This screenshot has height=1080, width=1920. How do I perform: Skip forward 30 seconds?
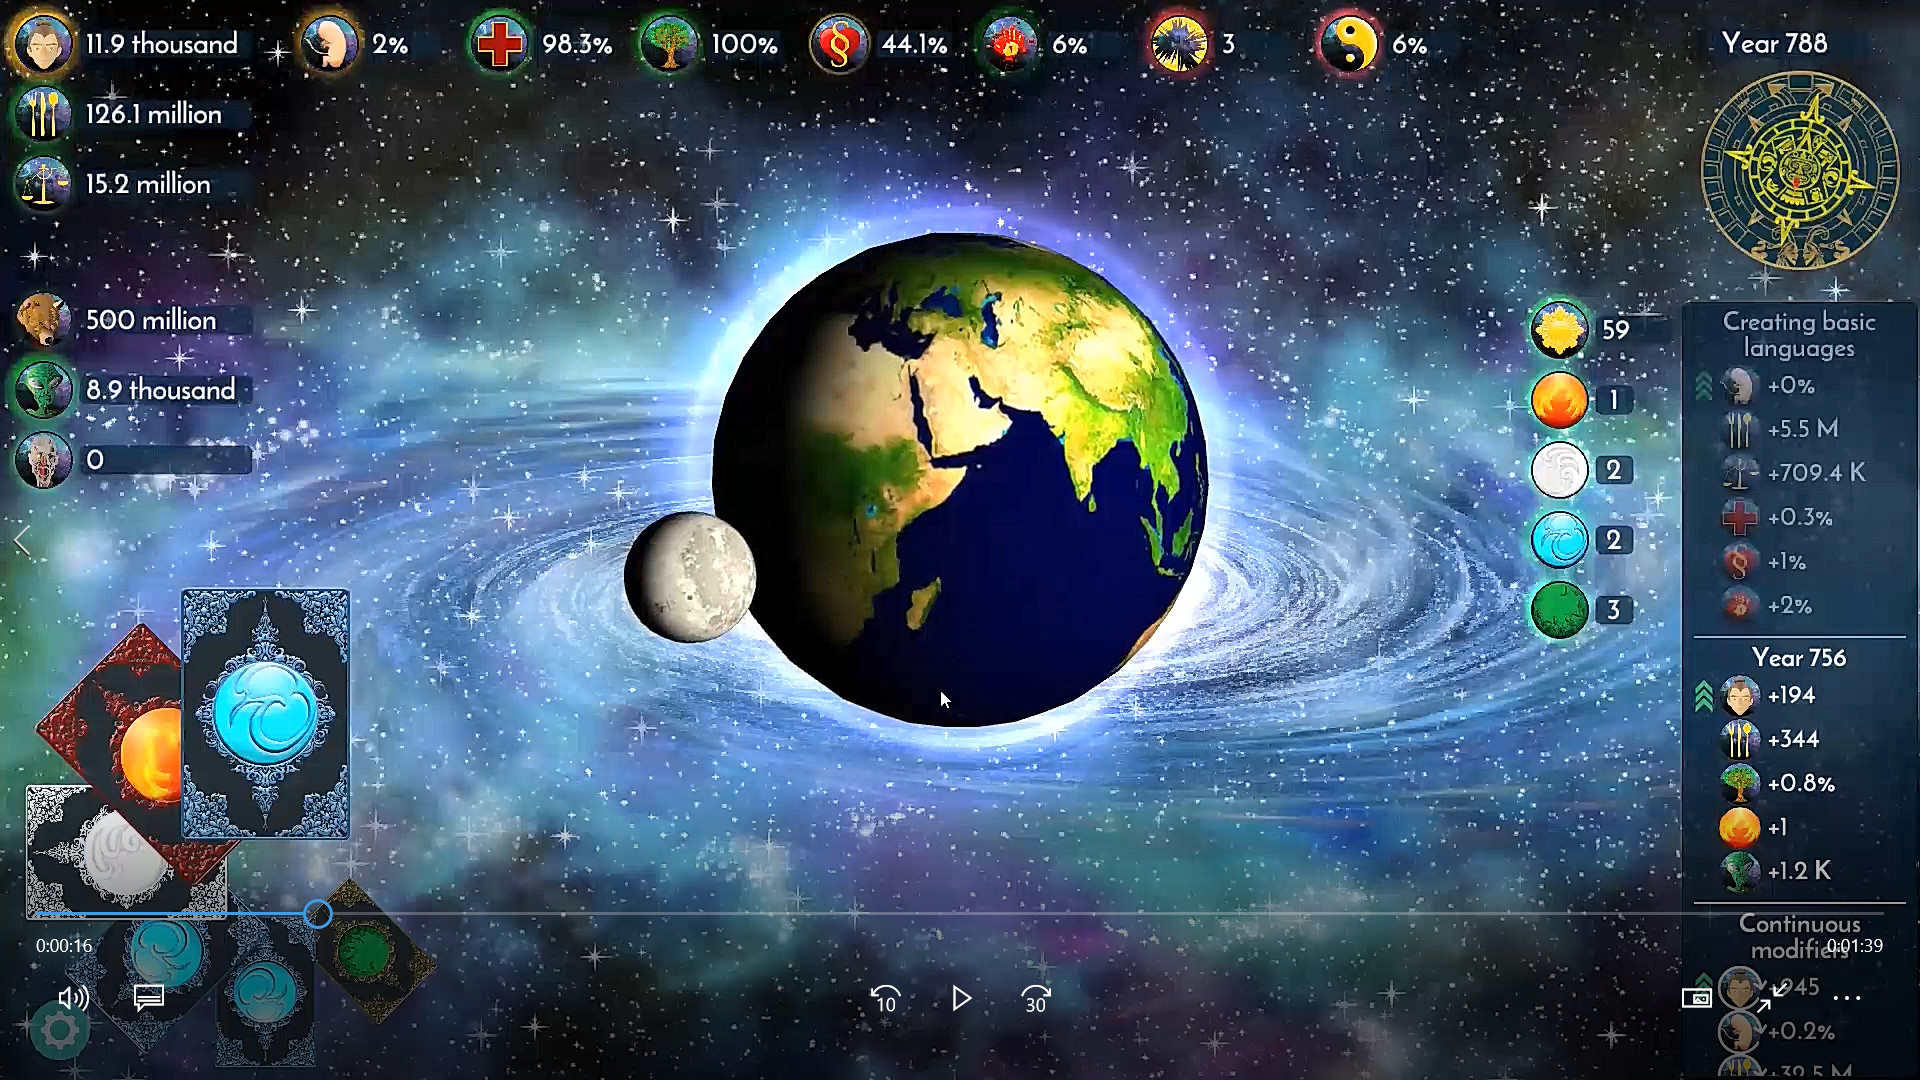pos(1035,998)
